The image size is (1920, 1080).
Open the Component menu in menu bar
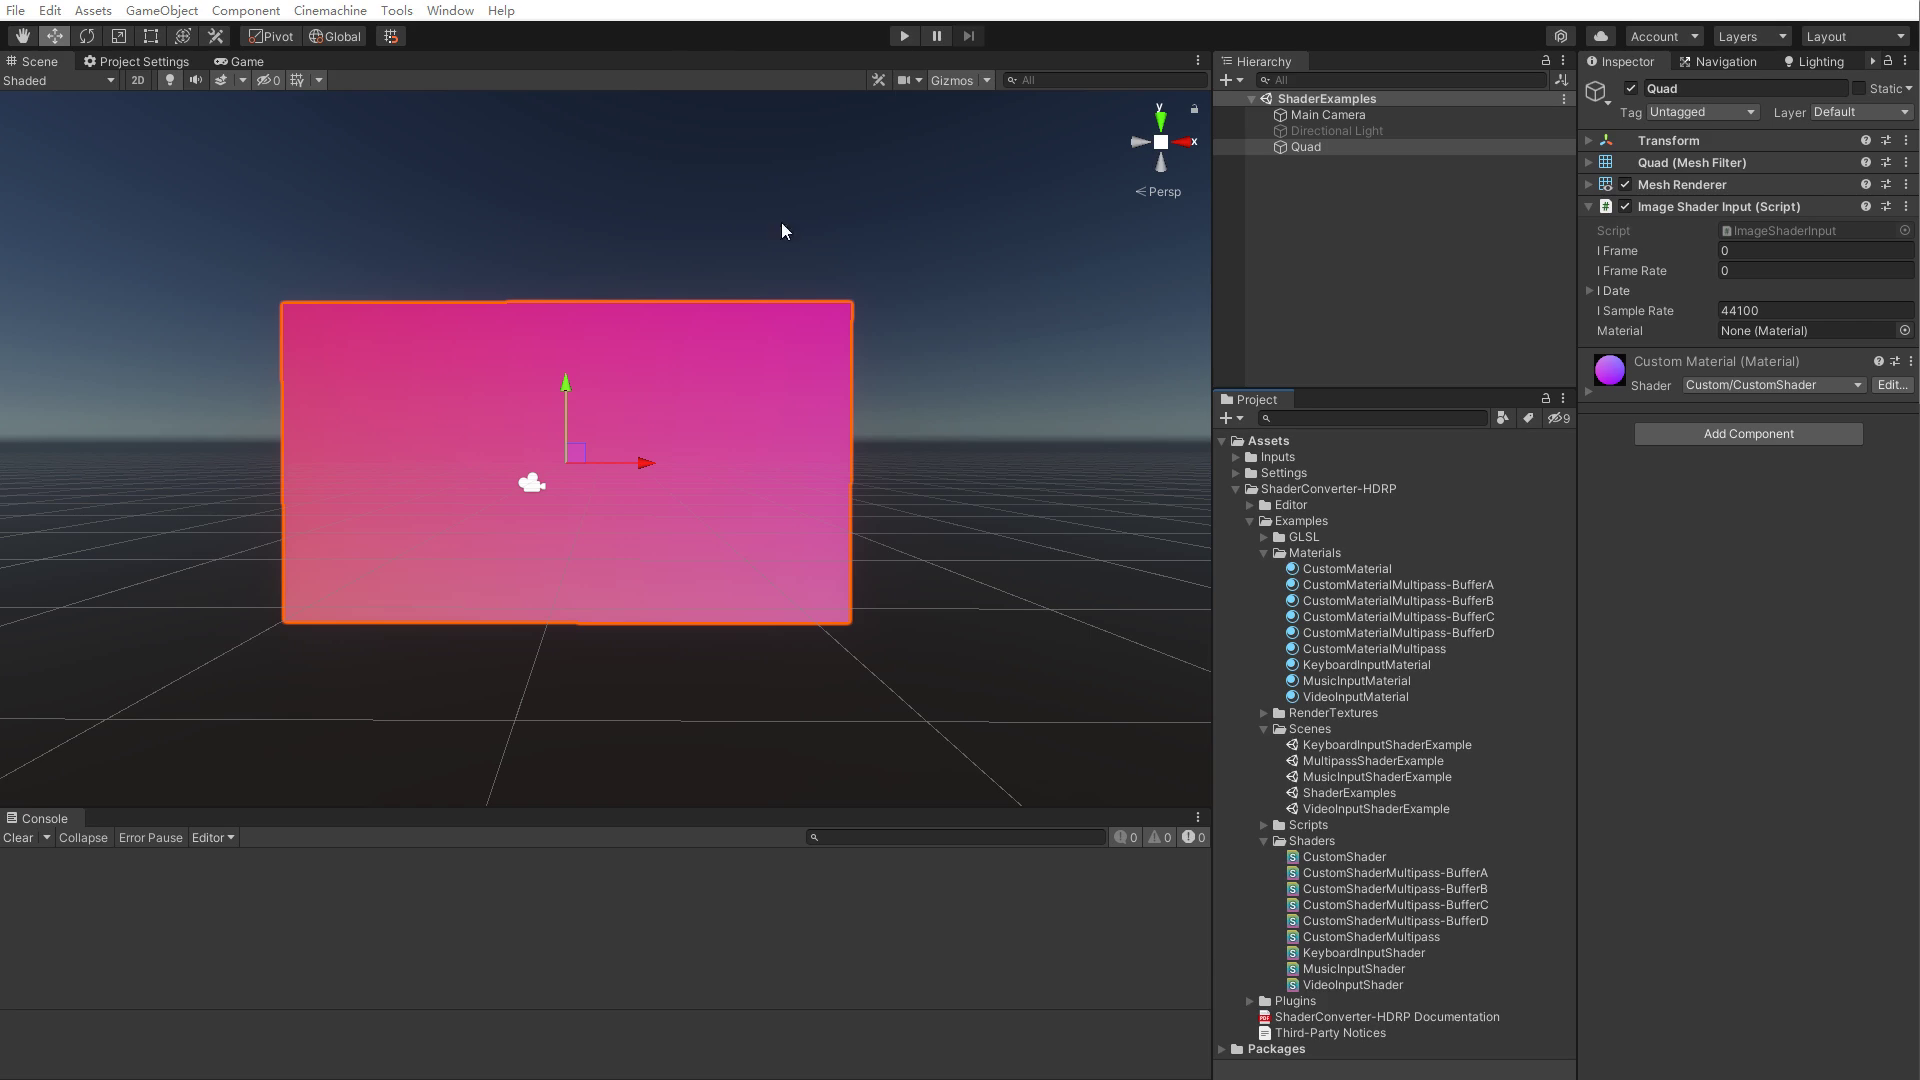click(245, 11)
